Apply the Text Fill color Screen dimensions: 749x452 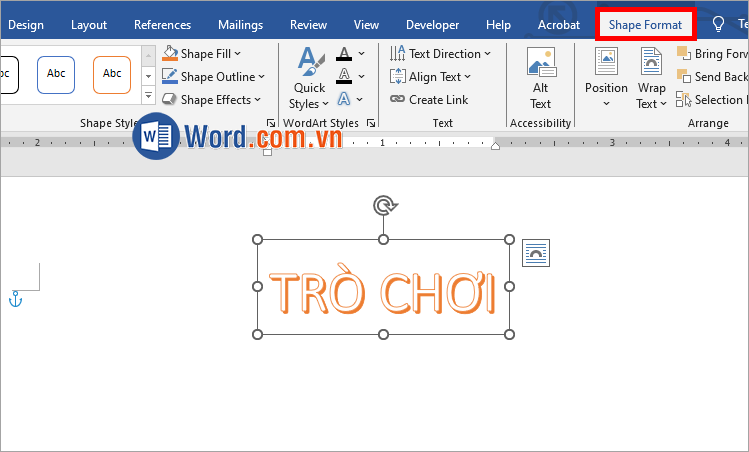[x=344, y=54]
